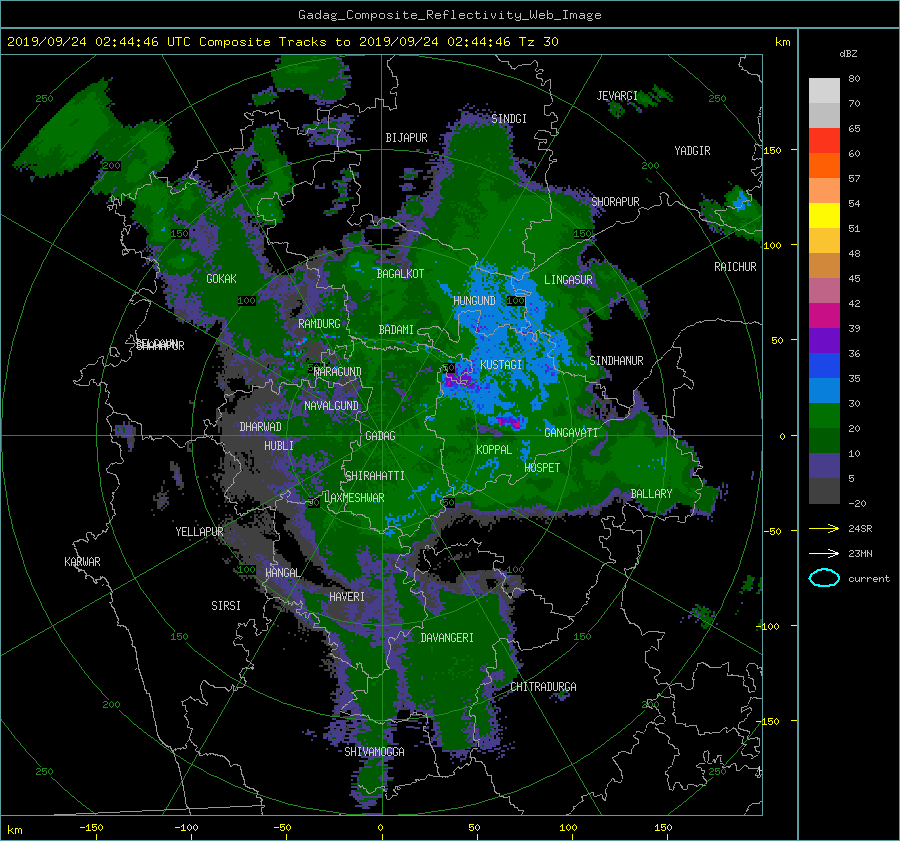The height and width of the screenshot is (841, 900).
Task: Click the 'BALLARY' city label
Action: [x=651, y=494]
